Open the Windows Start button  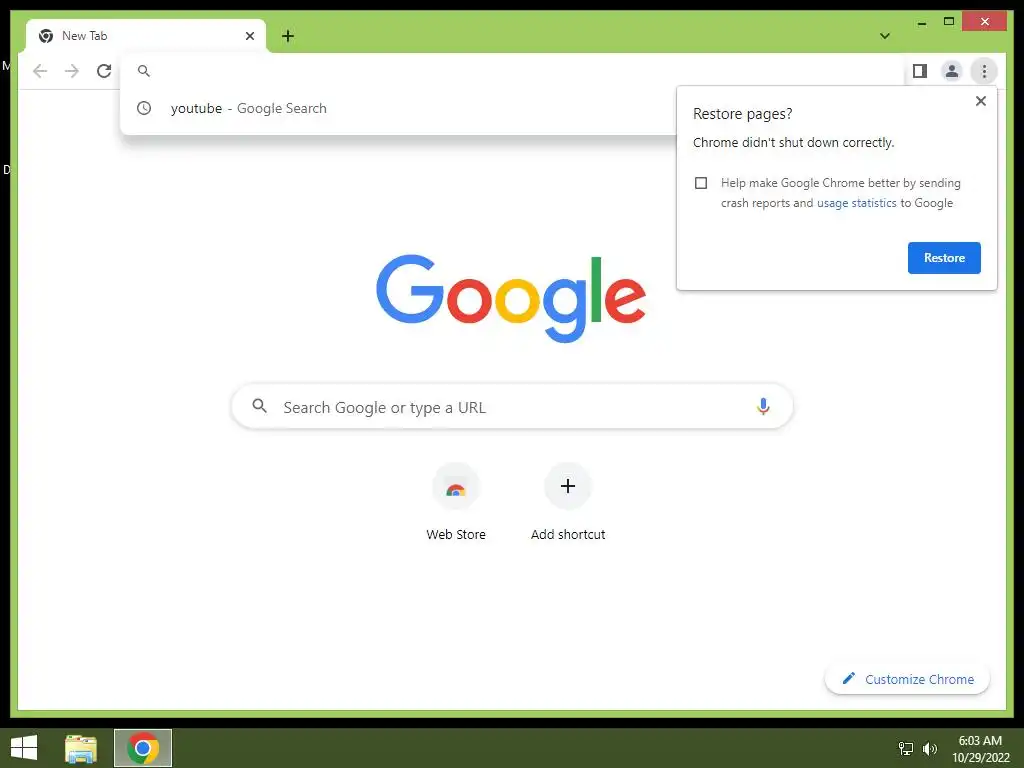24,748
